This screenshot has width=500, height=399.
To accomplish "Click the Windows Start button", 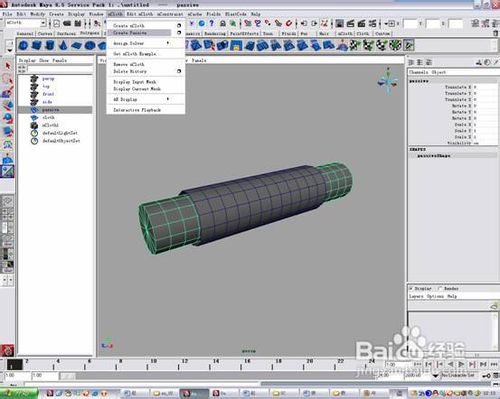I will click(x=19, y=393).
